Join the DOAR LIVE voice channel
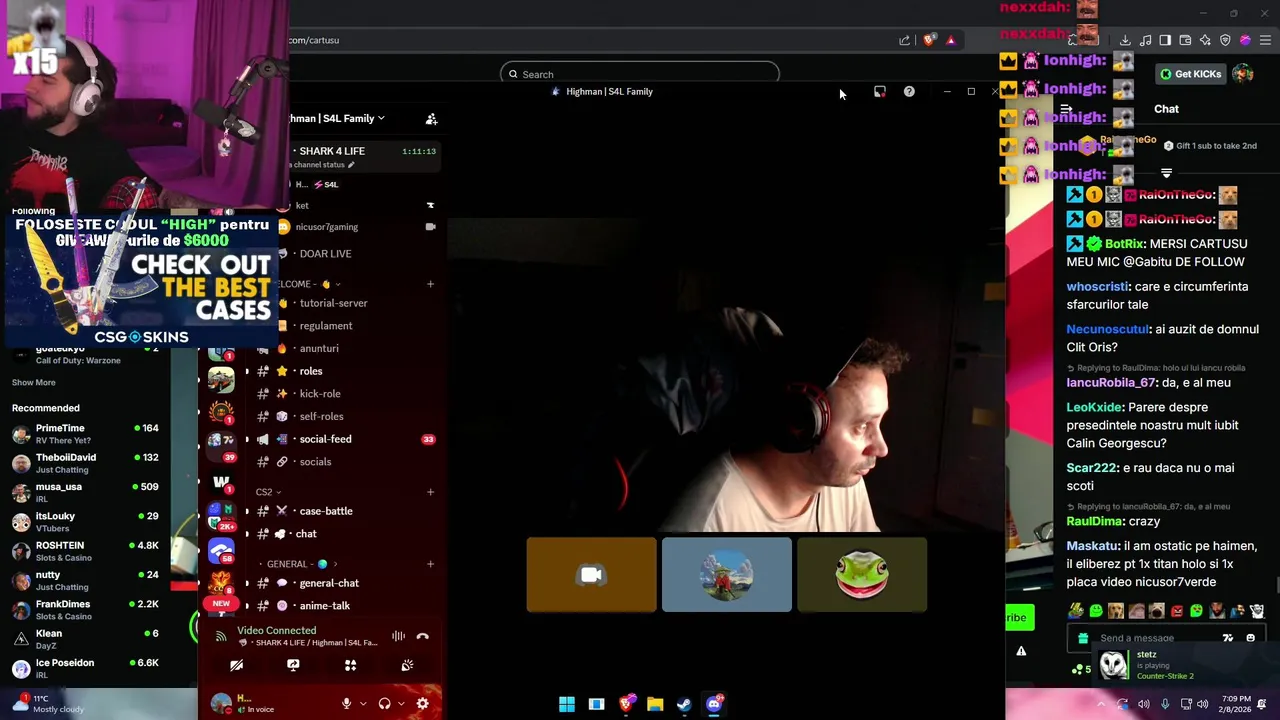The height and width of the screenshot is (720, 1280). 325,254
